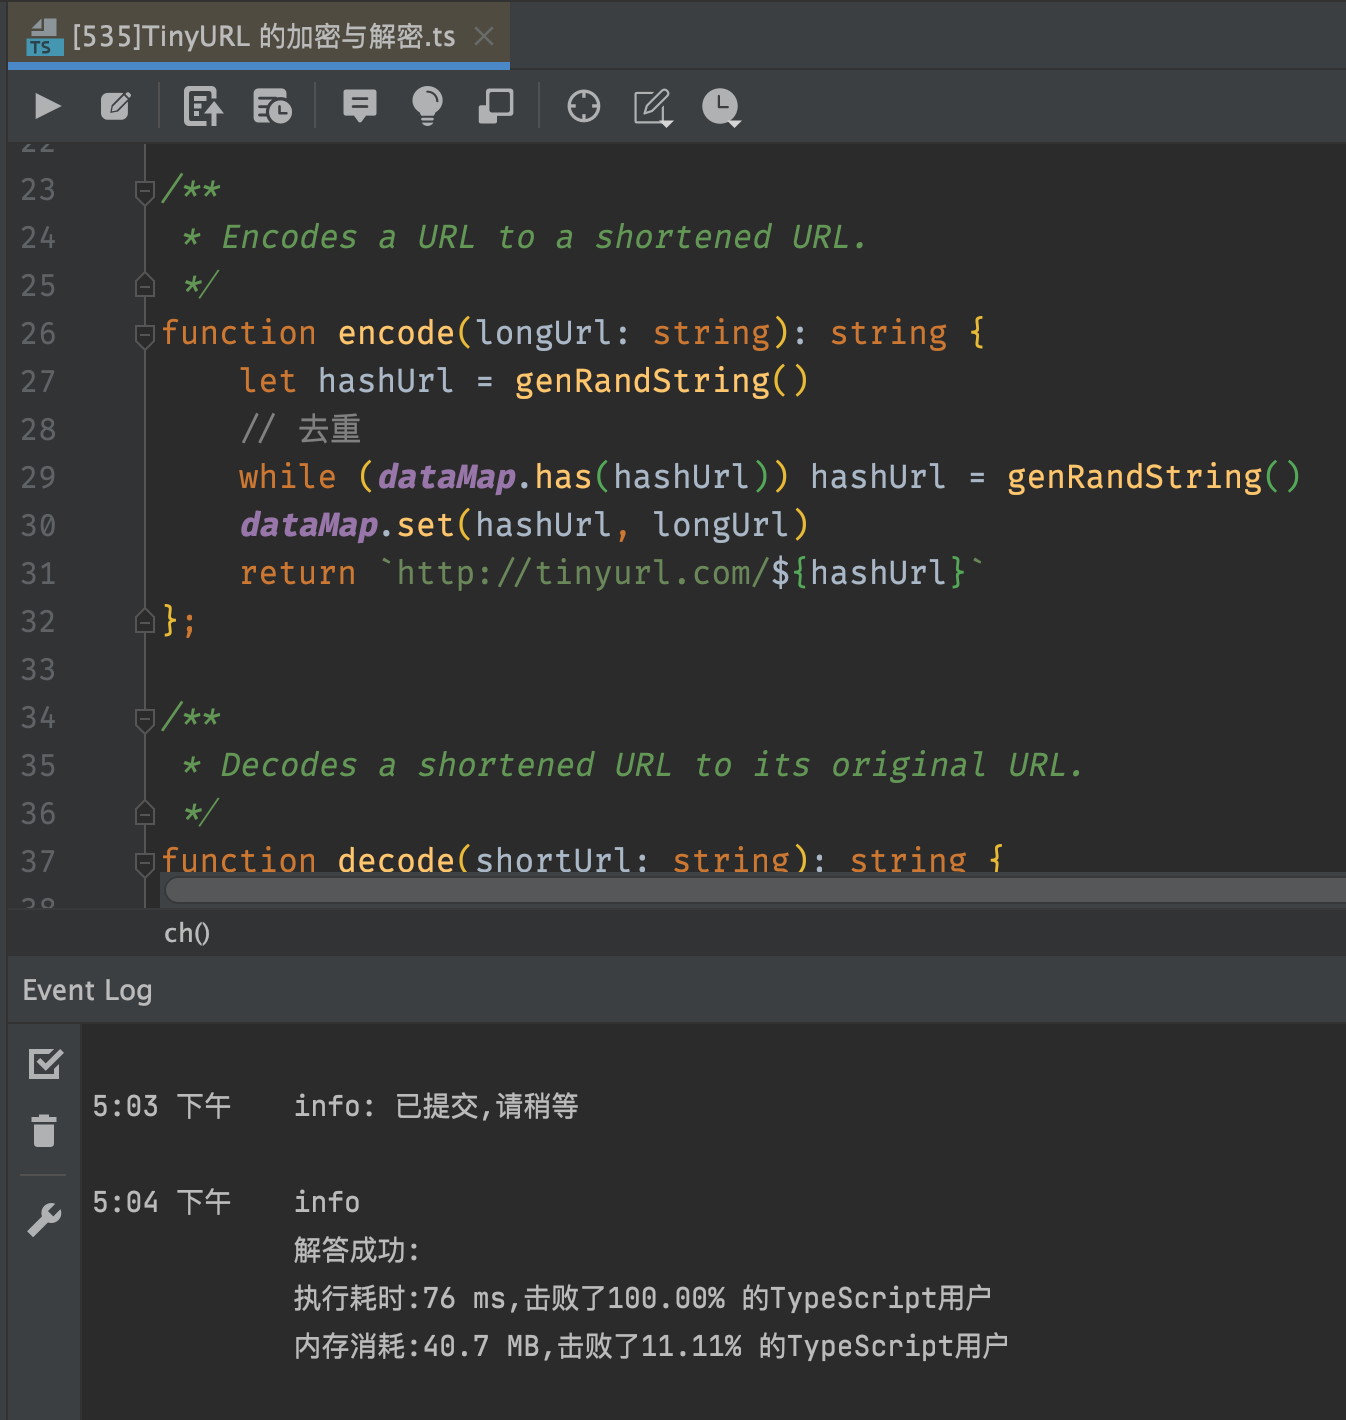1346x1420 pixels.
Task: Open the comments speech bubble icon
Action: coord(359,106)
